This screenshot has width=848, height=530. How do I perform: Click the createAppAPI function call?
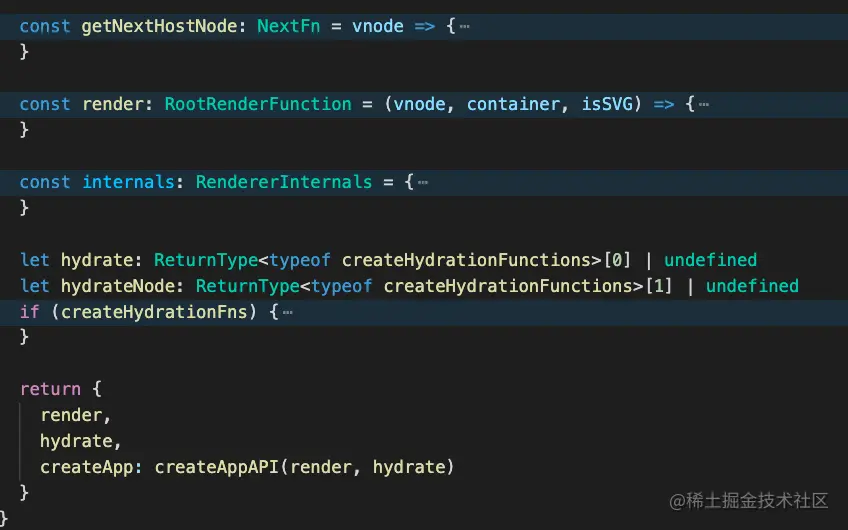[216, 467]
